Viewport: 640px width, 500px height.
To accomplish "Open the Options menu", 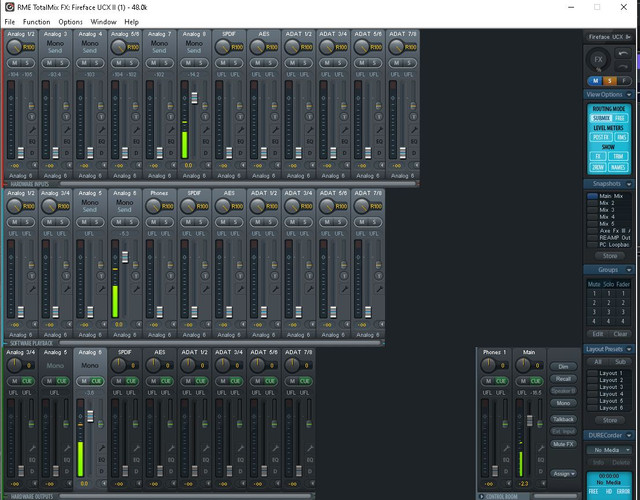I will click(x=71, y=22).
